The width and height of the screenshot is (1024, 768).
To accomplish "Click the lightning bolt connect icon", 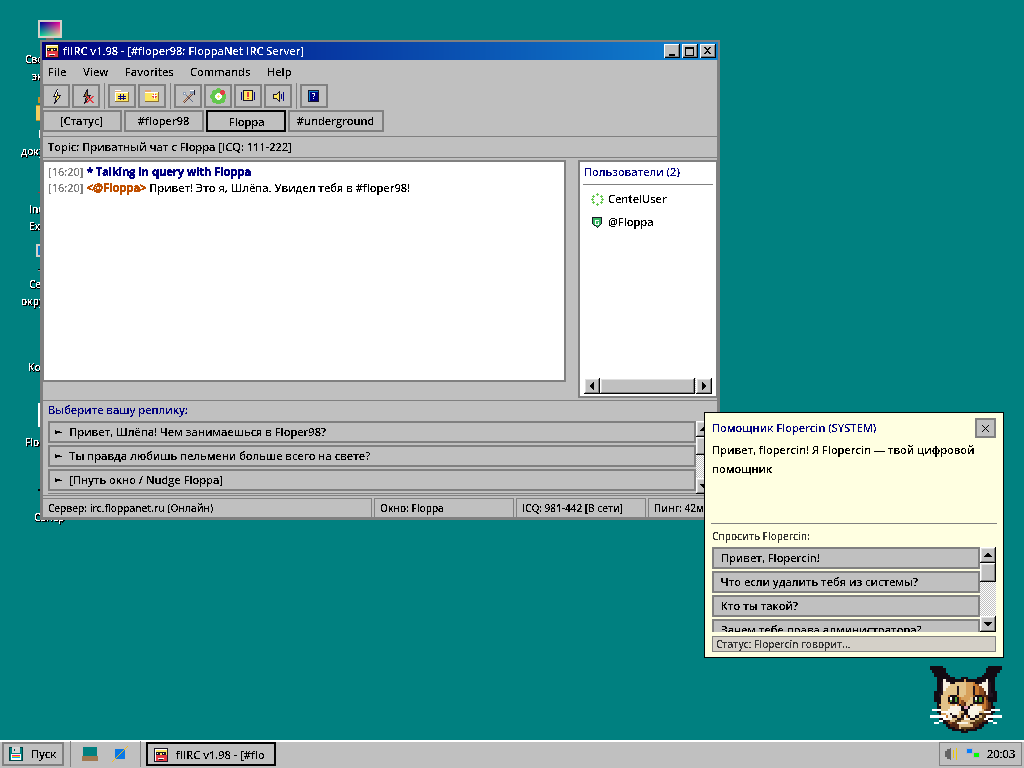I will [x=57, y=97].
